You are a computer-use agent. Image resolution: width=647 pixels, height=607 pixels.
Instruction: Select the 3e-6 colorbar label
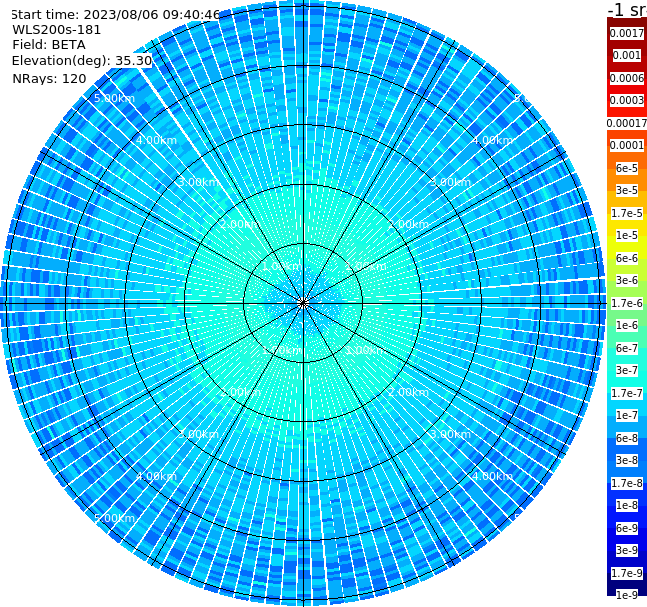(627, 280)
